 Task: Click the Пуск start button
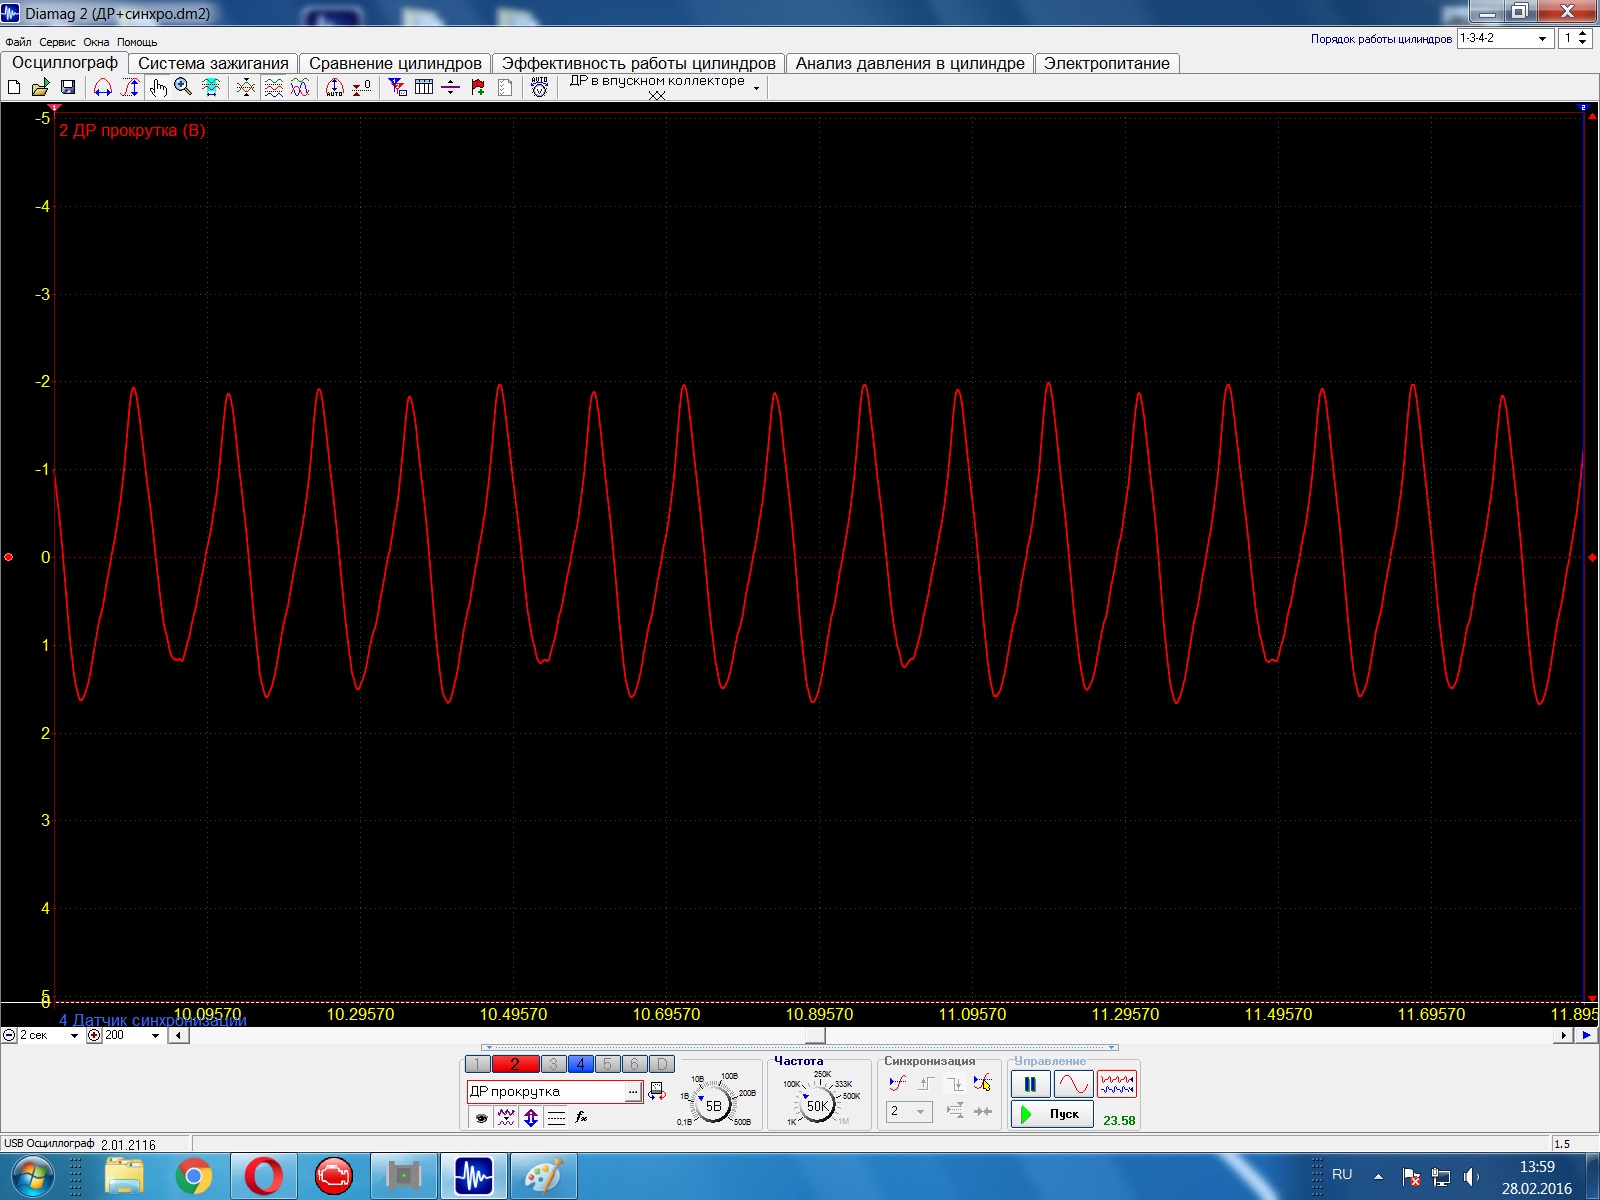point(1052,1114)
